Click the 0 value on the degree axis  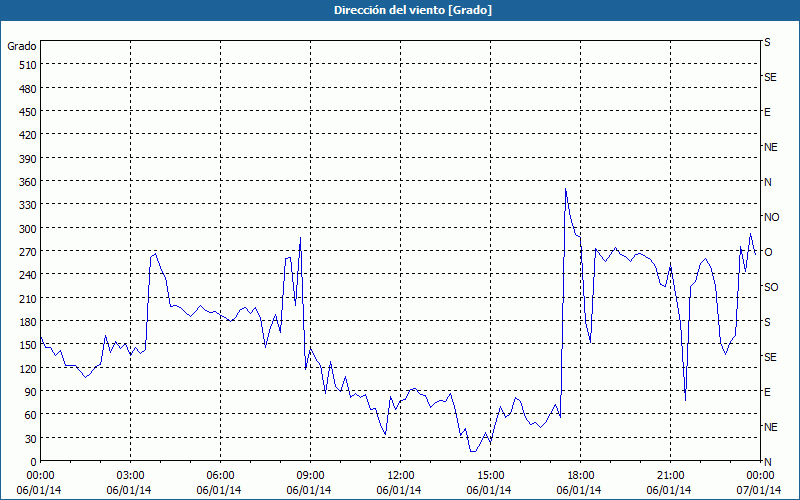(34, 462)
